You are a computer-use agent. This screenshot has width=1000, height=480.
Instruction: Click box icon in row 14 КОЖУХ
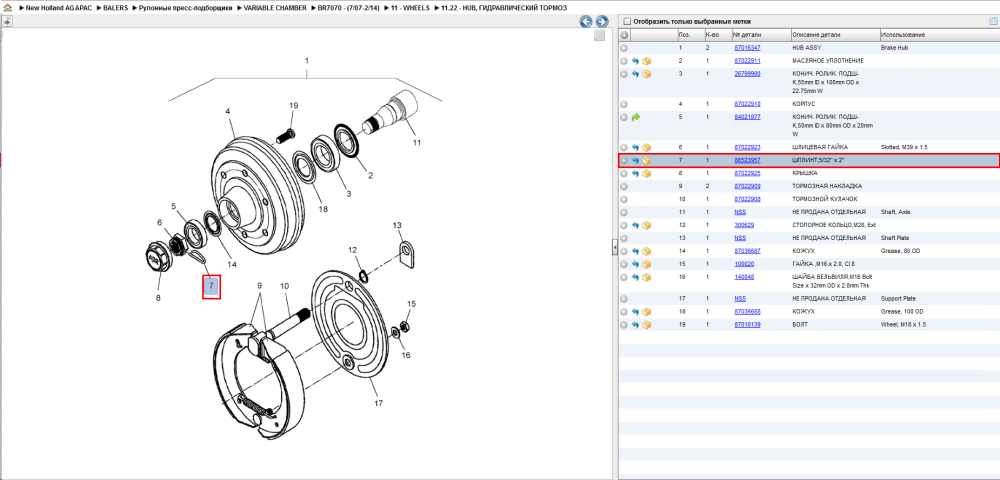646,251
